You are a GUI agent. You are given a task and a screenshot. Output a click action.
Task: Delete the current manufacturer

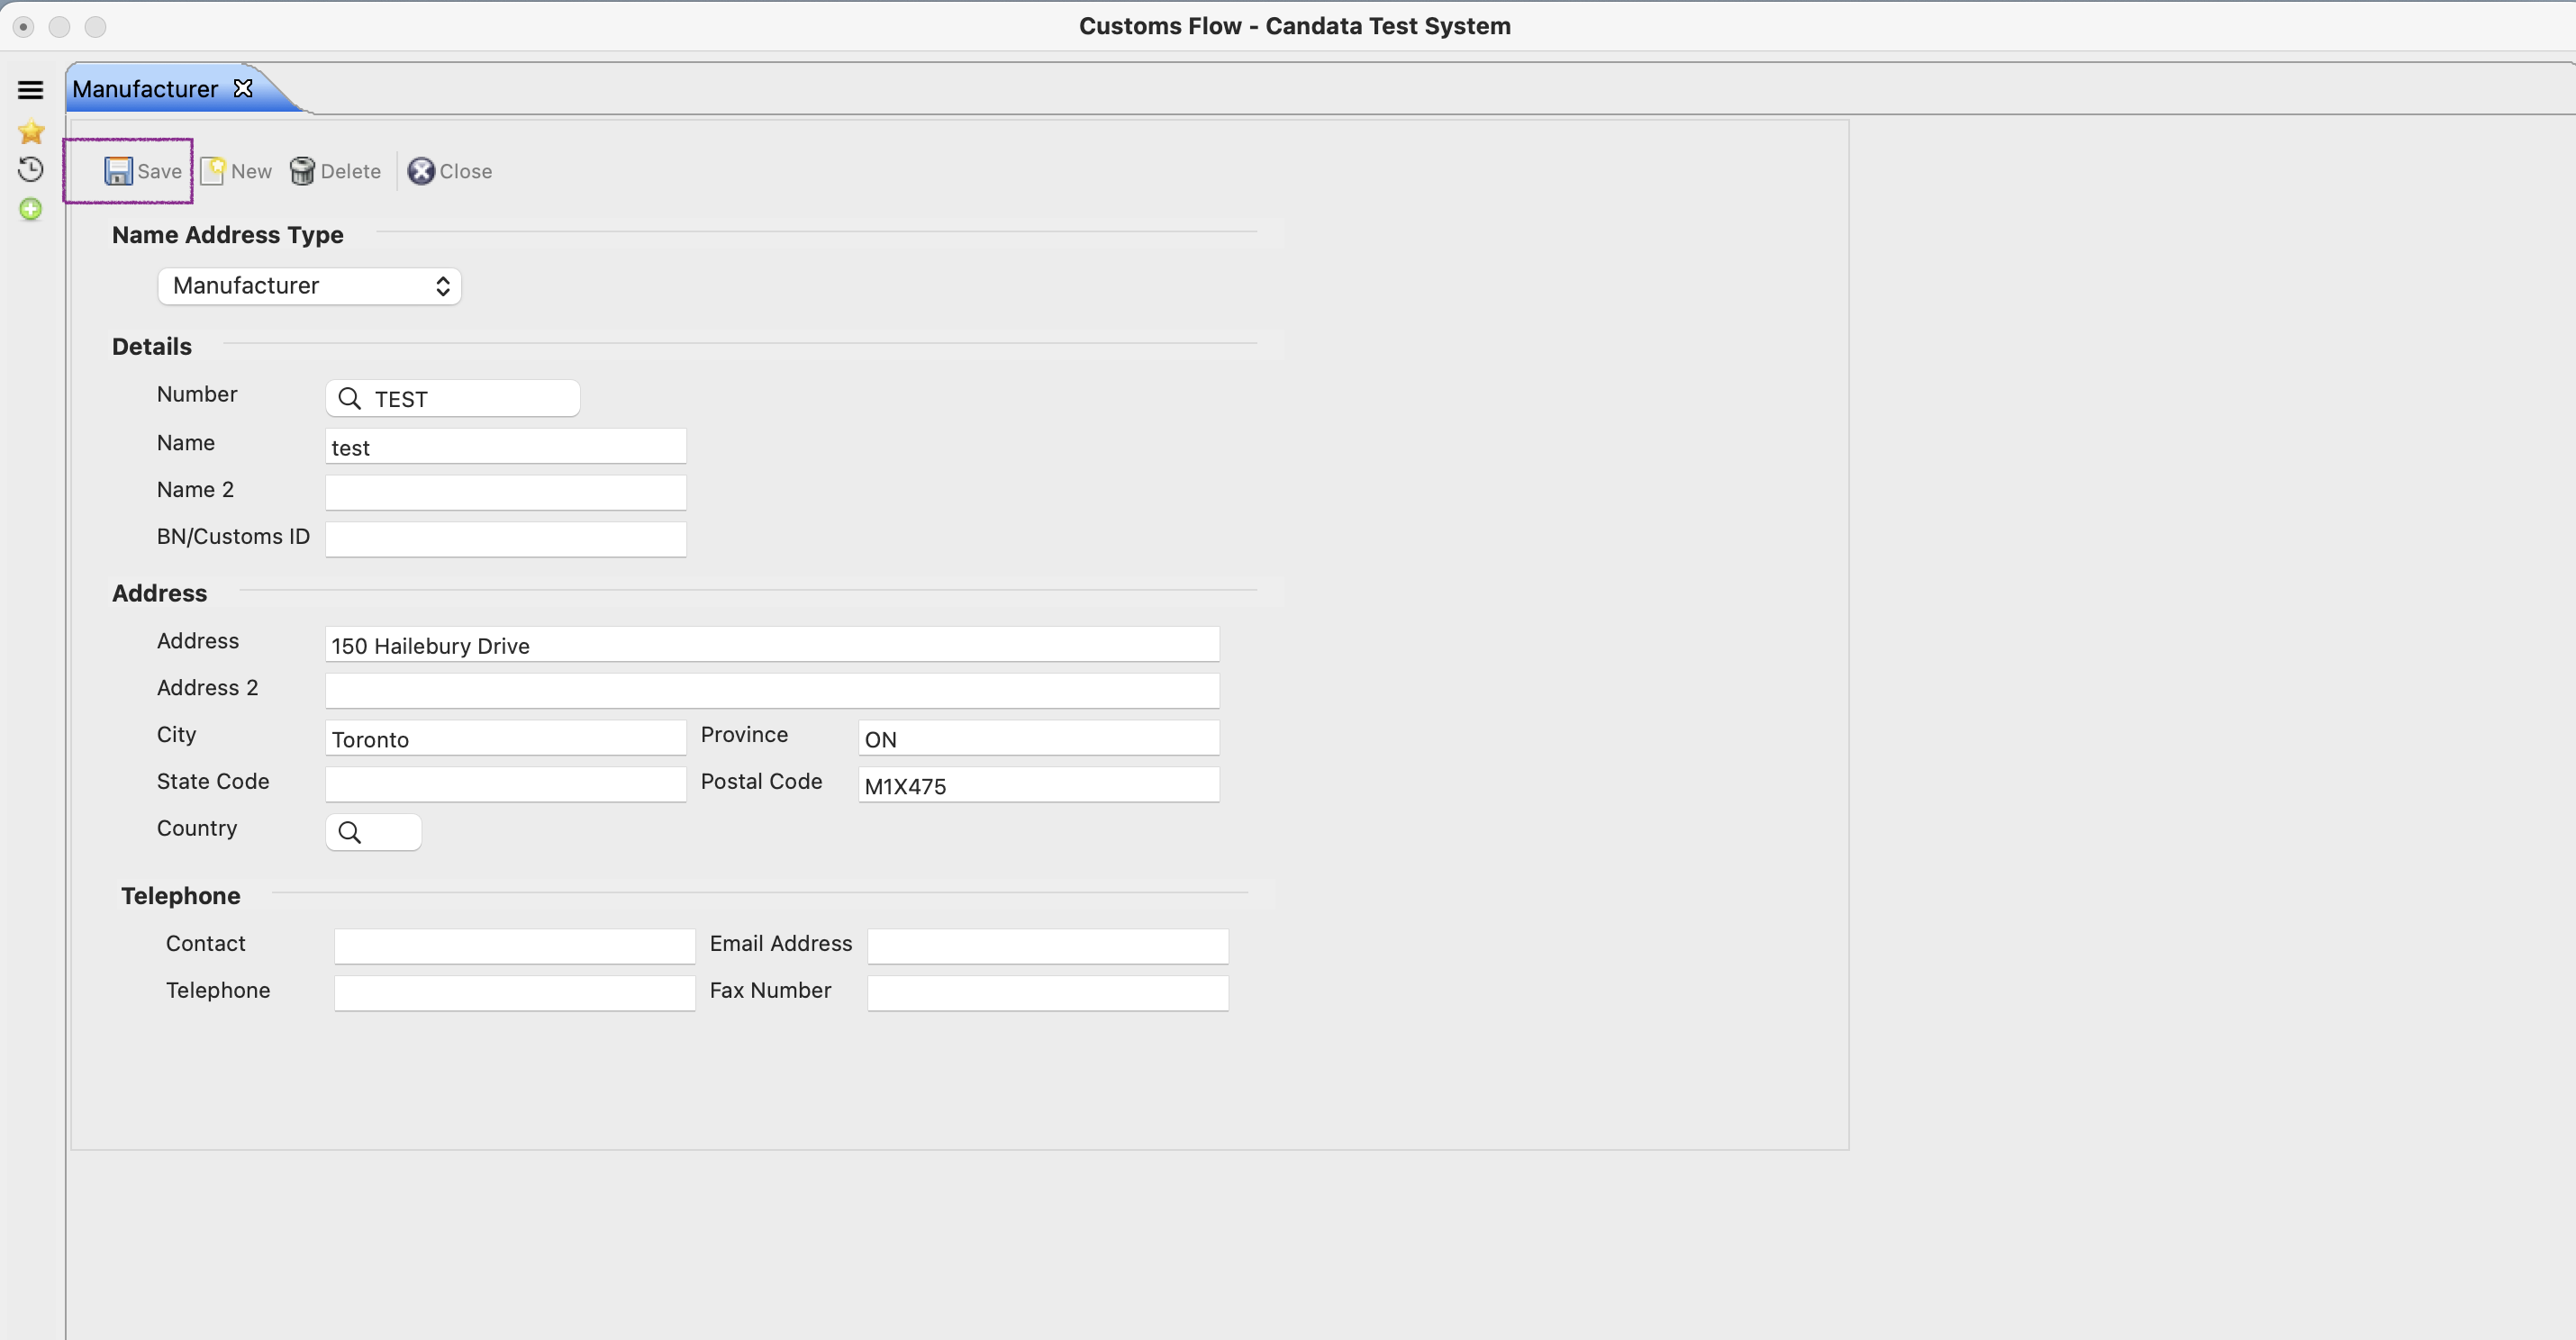point(335,171)
